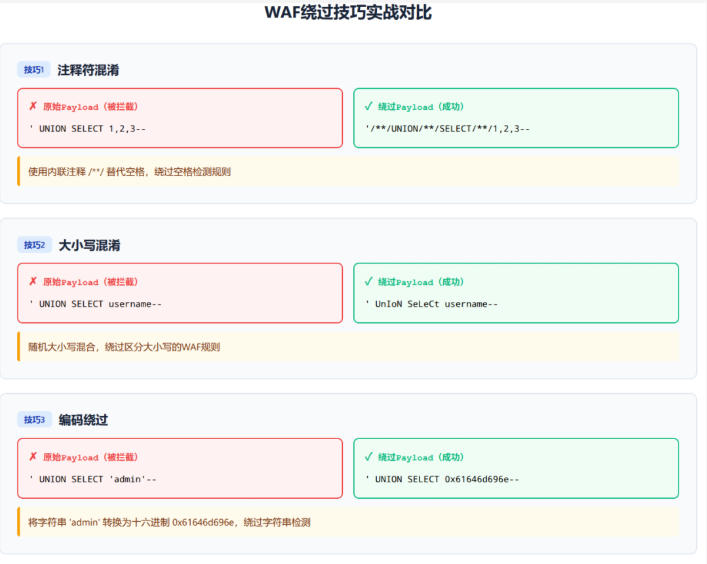Viewport: 707px width, 564px height.
Task: Select the 技巧2 badge
Action: (x=35, y=245)
